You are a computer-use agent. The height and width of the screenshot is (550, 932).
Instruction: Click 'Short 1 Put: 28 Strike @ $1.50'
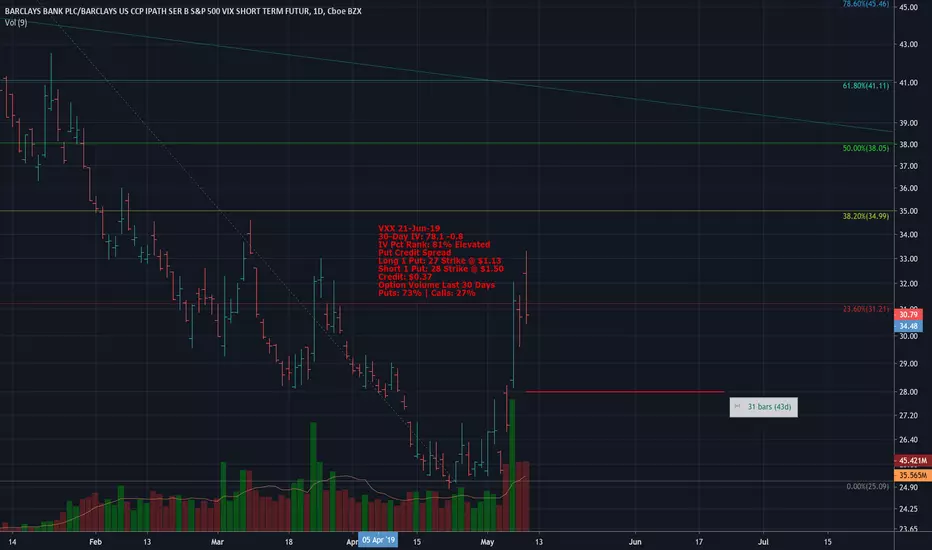point(440,269)
